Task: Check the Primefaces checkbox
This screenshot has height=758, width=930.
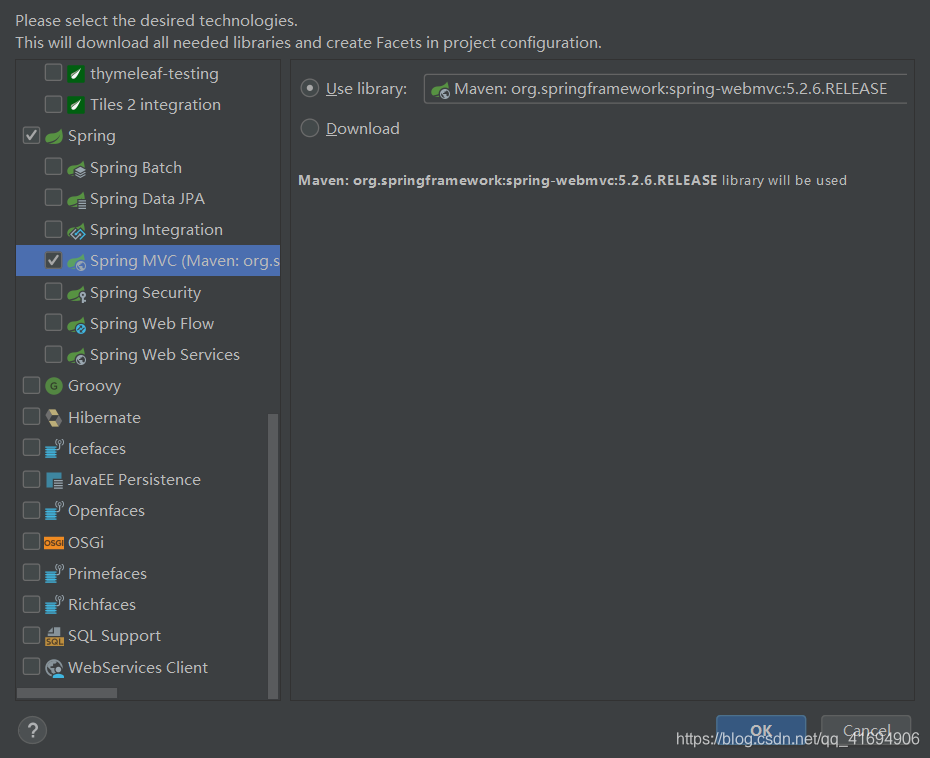Action: click(x=31, y=572)
